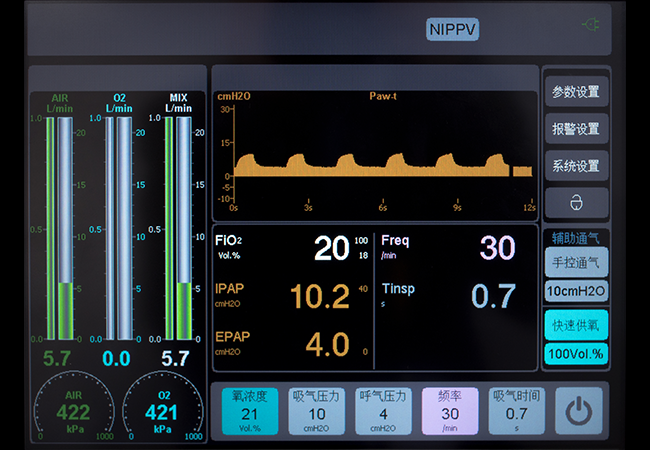Image resolution: width=650 pixels, height=450 pixels.
Task: Open the NIPPV ventilation mode selector
Action: pyautogui.click(x=452, y=29)
